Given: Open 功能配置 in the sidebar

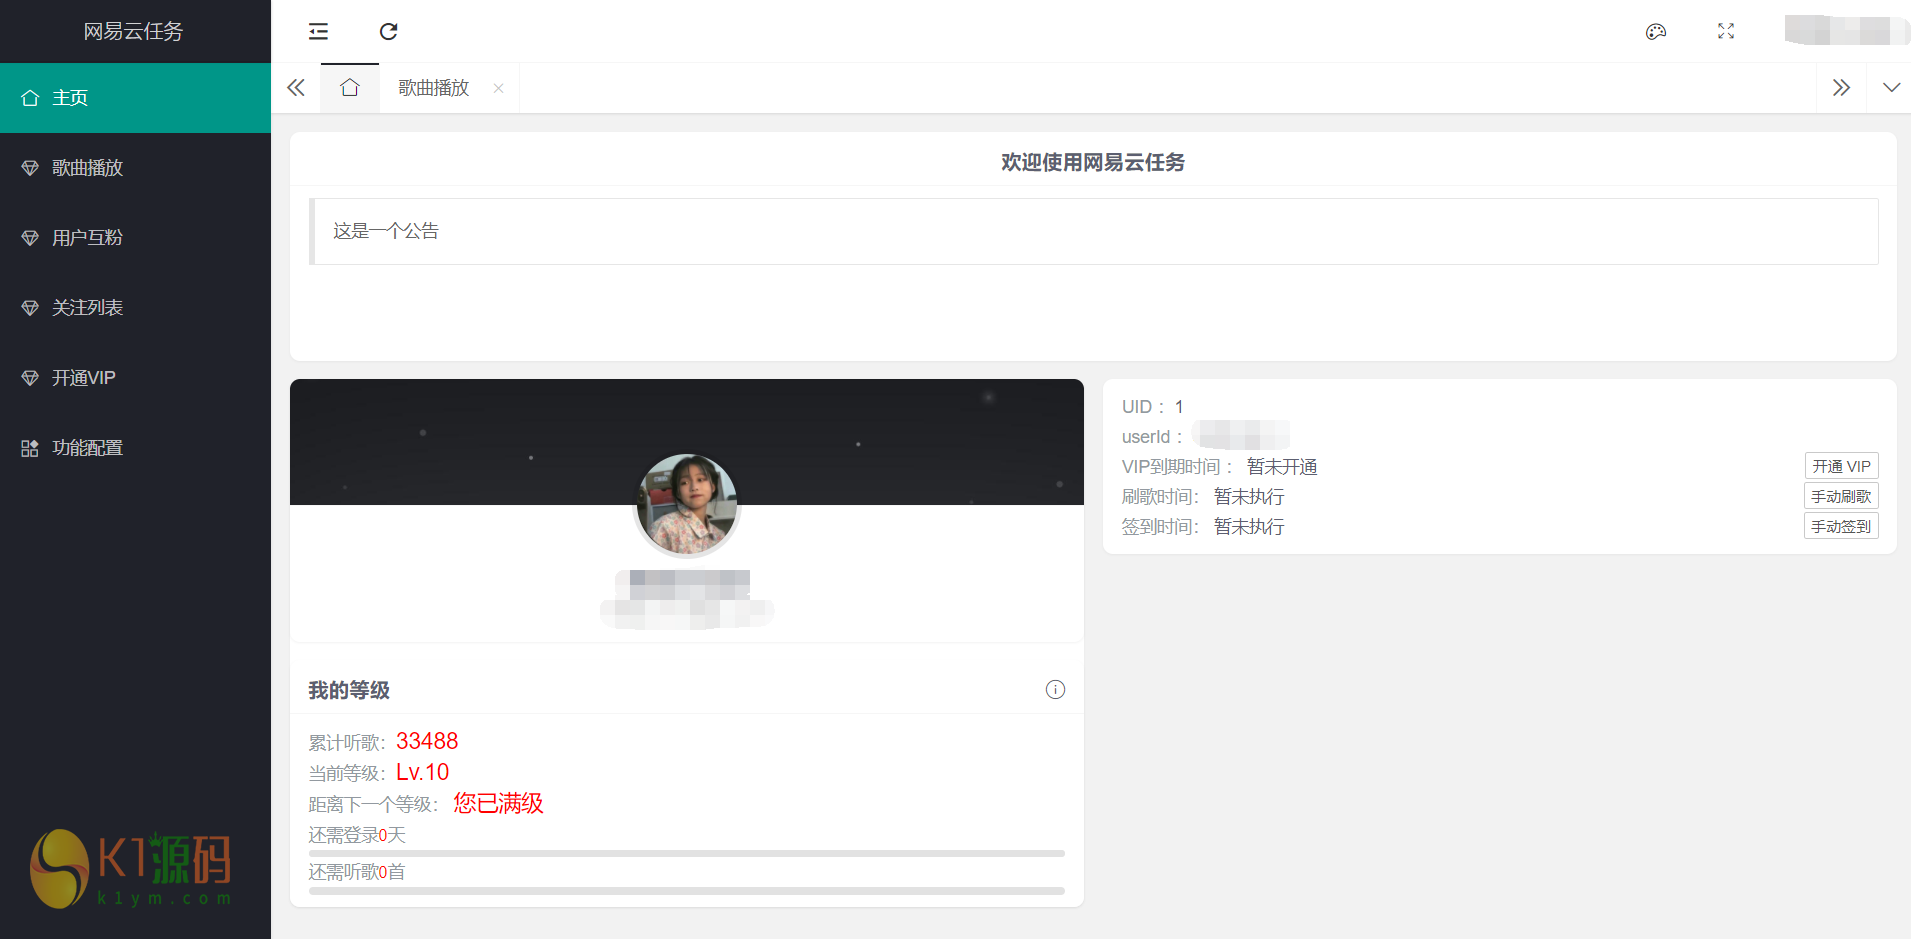Looking at the screenshot, I should (x=135, y=448).
